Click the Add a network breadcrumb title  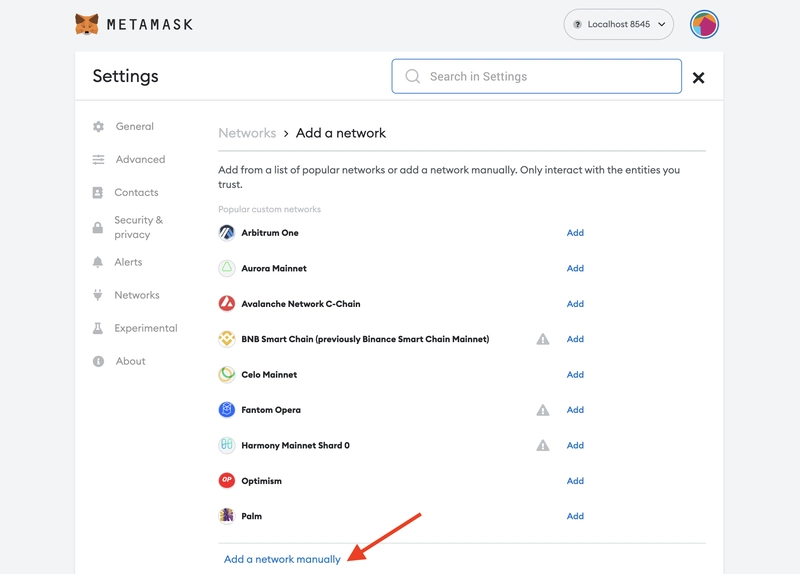341,133
